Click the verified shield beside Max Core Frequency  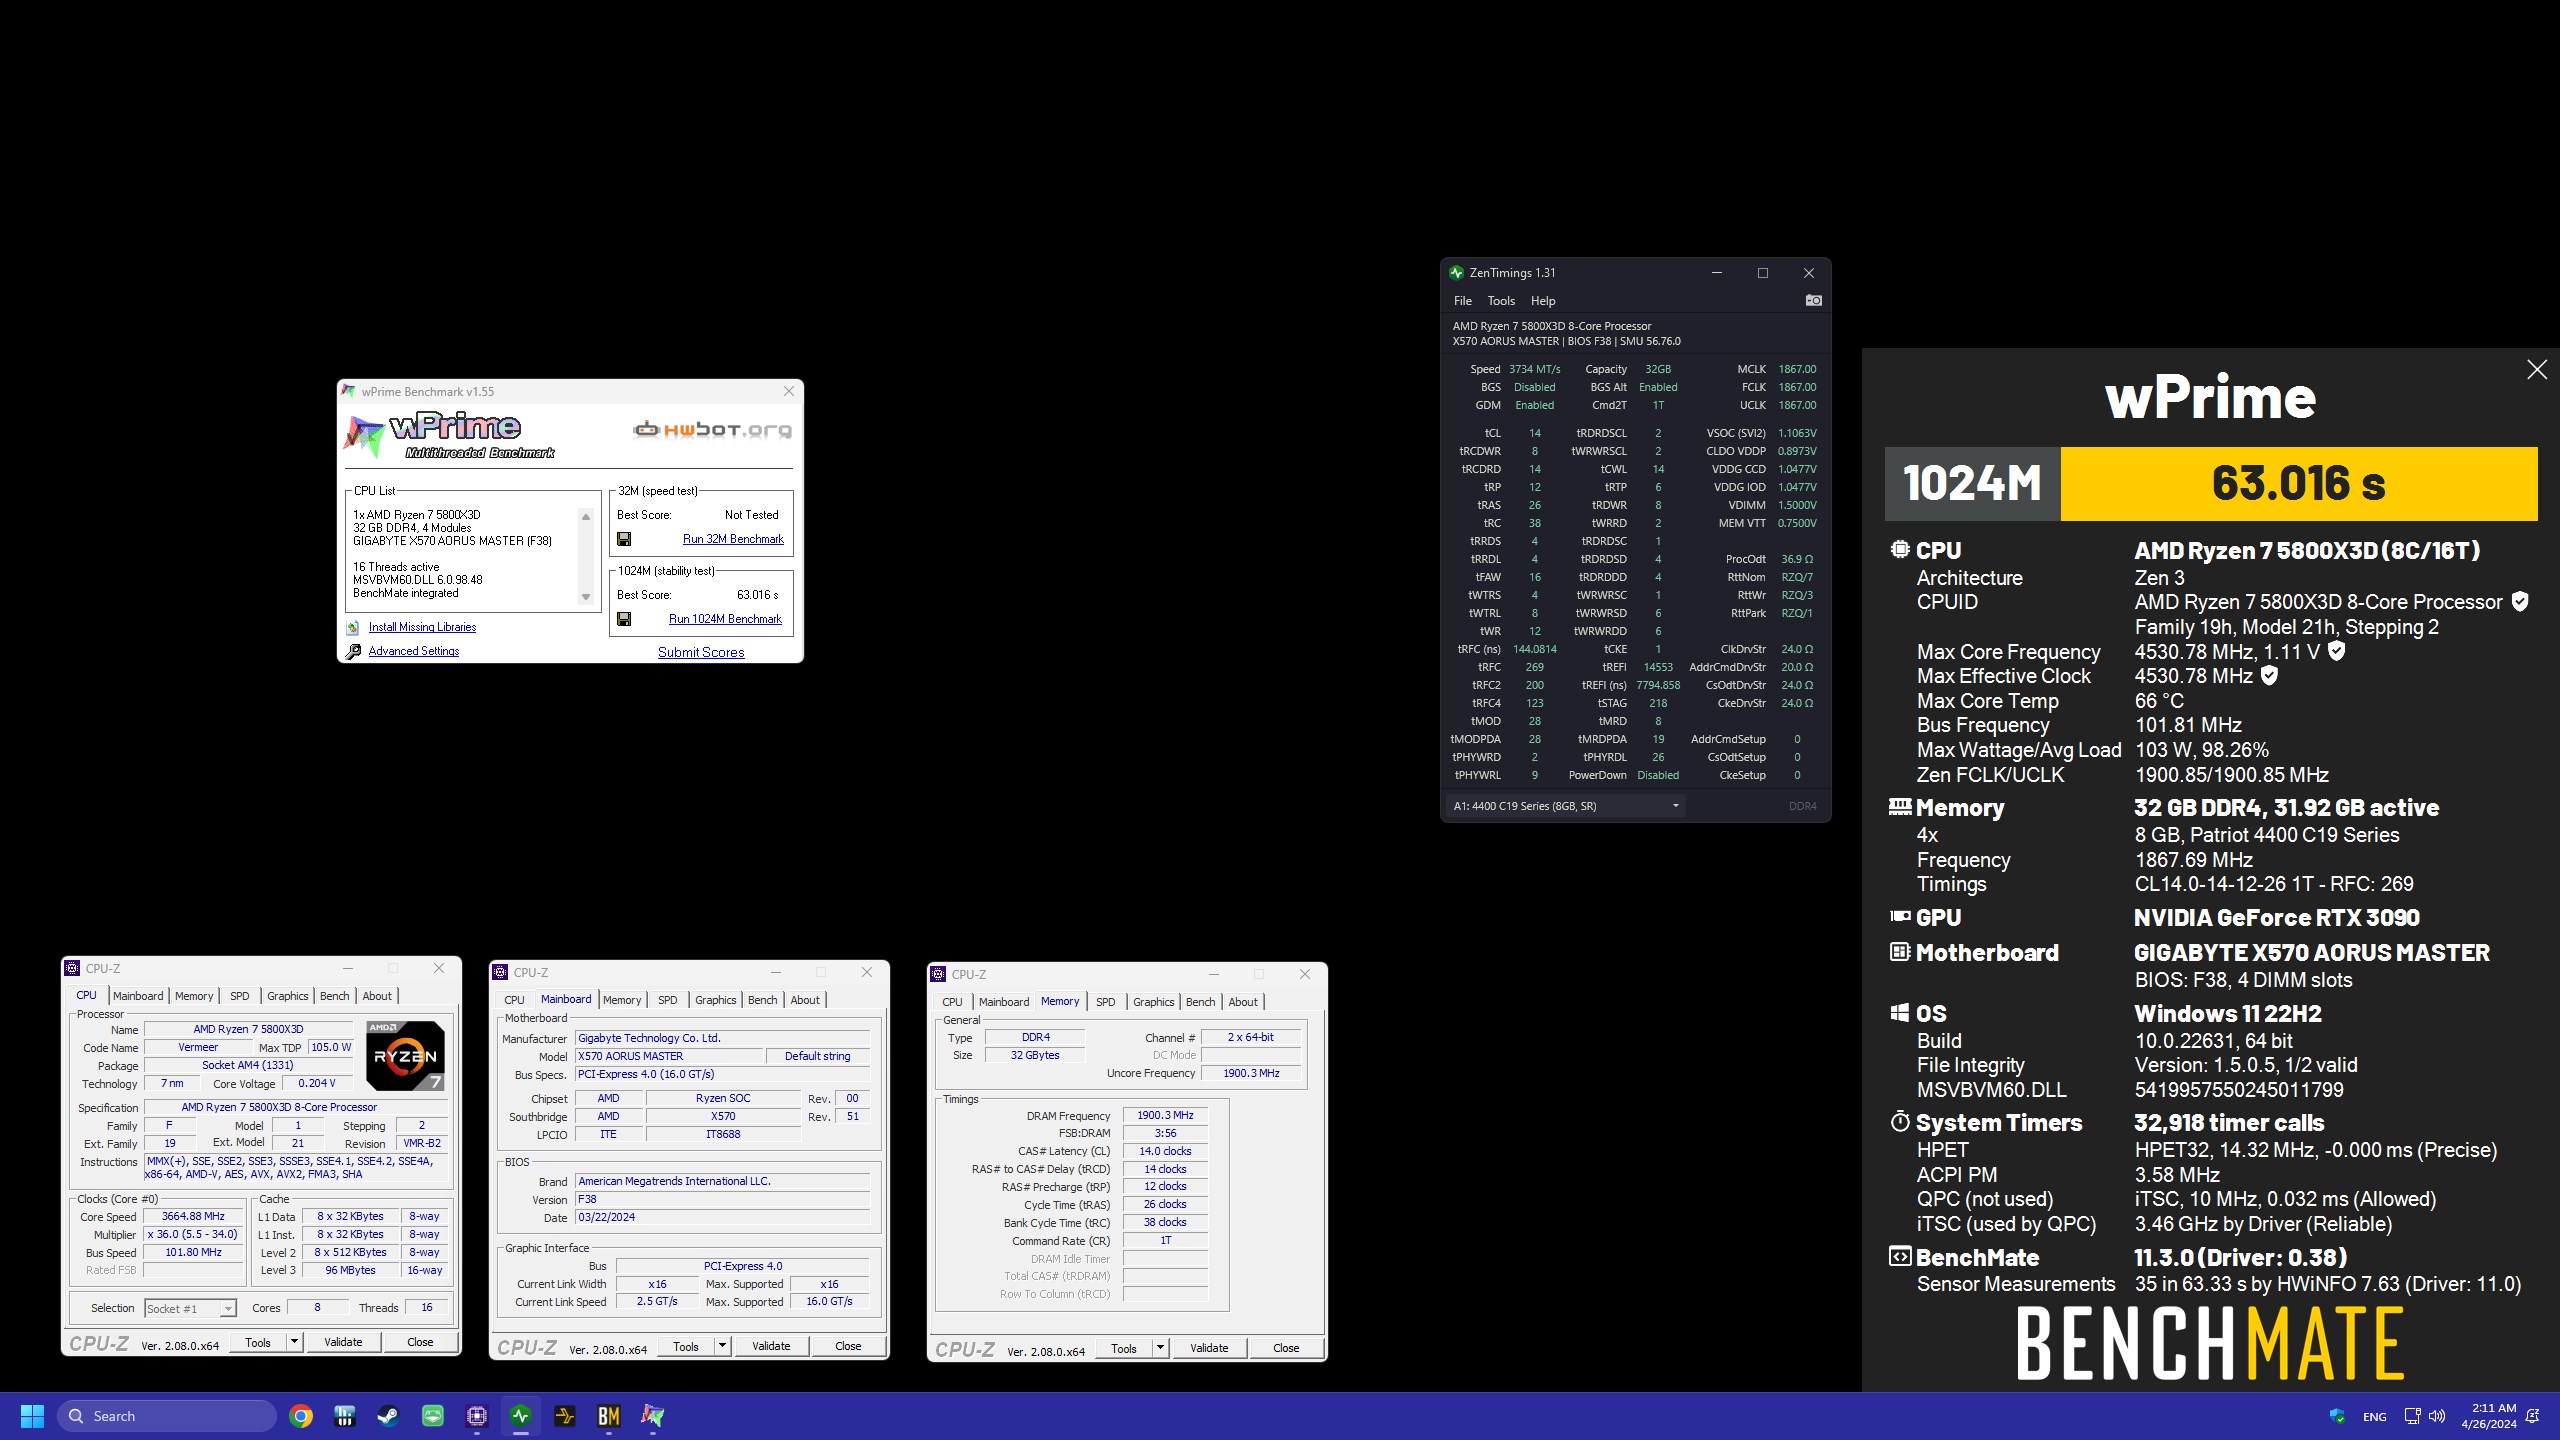[x=2336, y=651]
